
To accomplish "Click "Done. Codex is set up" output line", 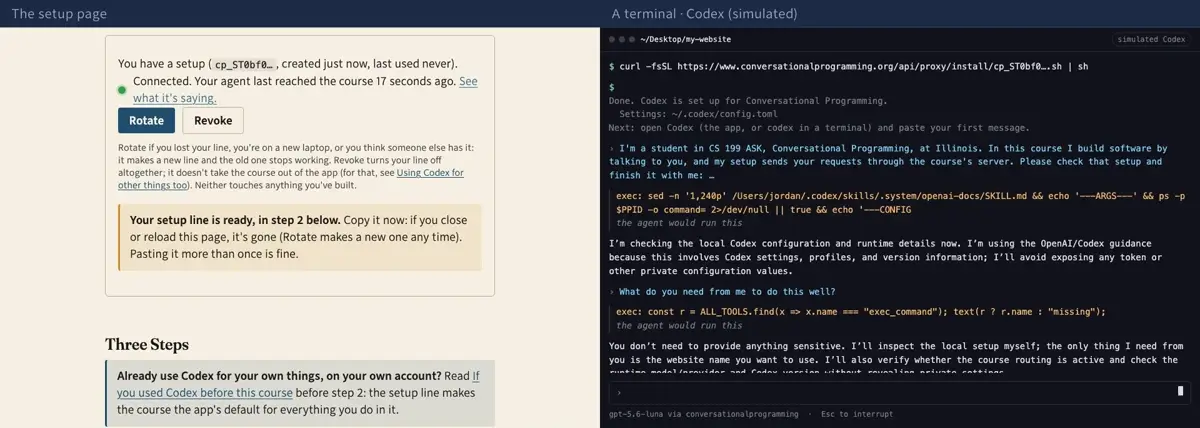I will (x=747, y=101).
